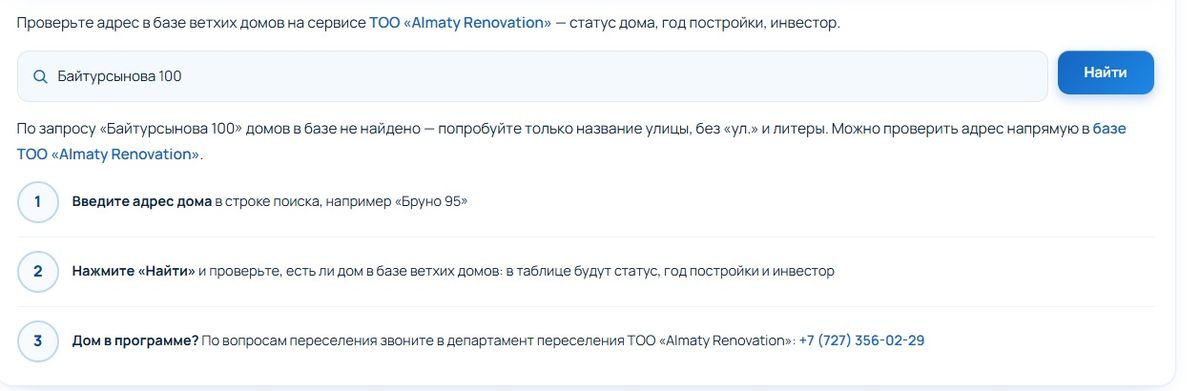Click the blue "Найти" button

click(1105, 73)
